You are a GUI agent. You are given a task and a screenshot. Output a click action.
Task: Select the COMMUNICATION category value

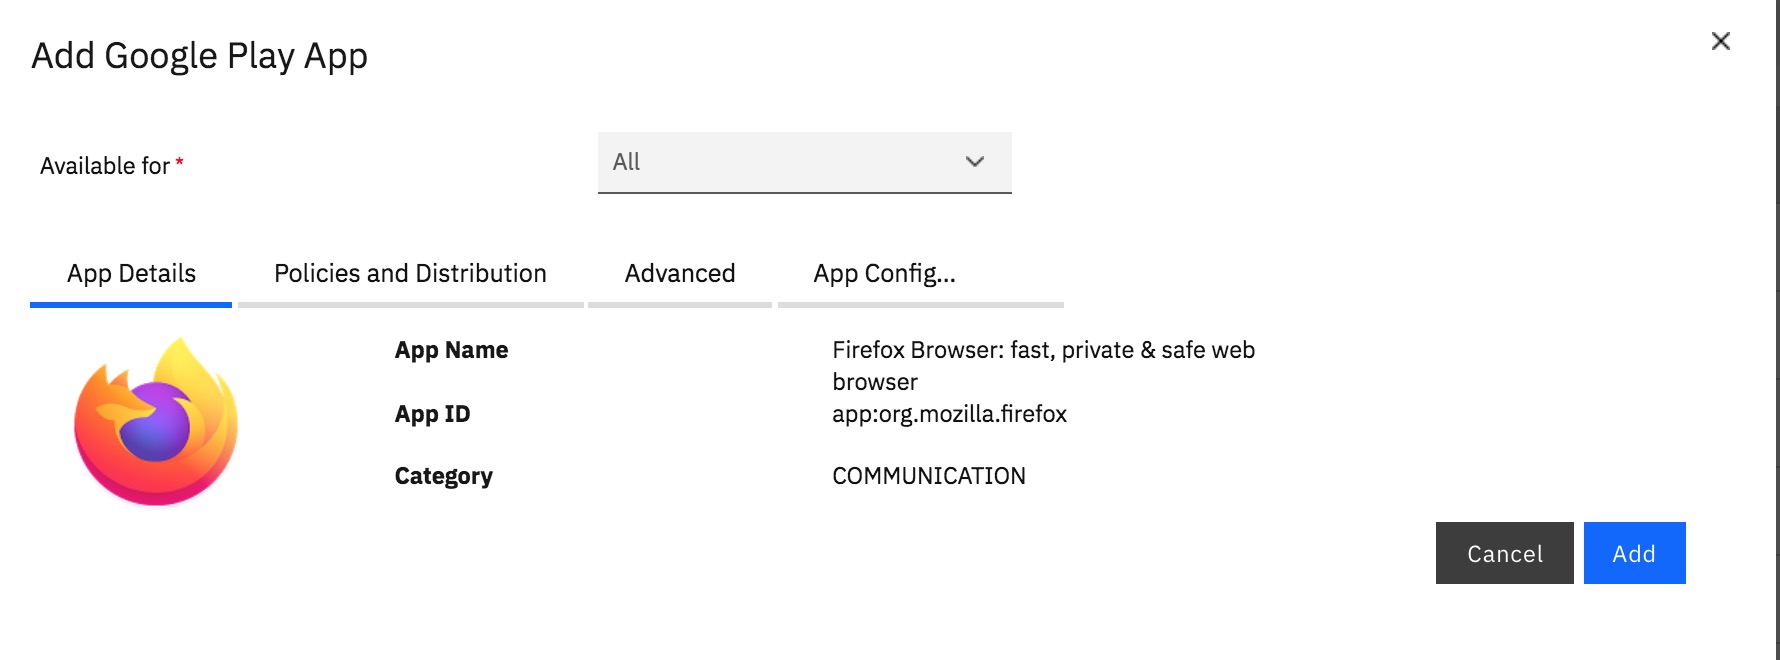point(929,476)
